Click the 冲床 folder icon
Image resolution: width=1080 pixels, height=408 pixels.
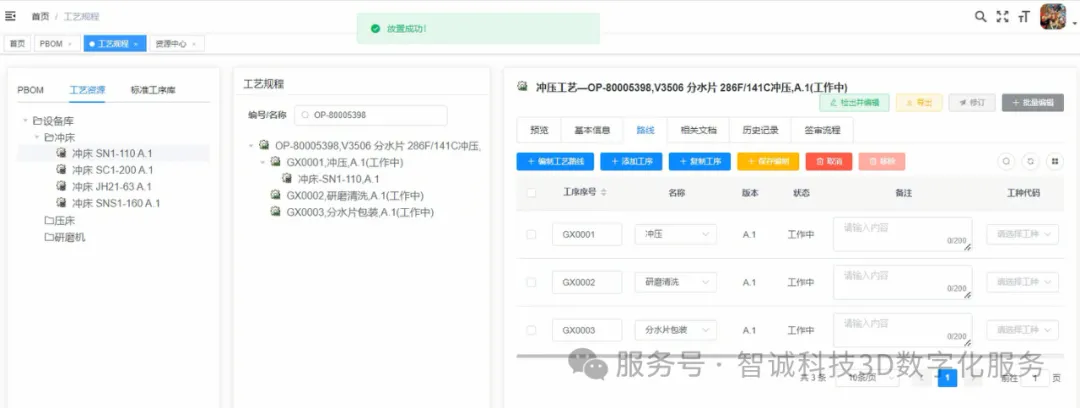(49, 137)
